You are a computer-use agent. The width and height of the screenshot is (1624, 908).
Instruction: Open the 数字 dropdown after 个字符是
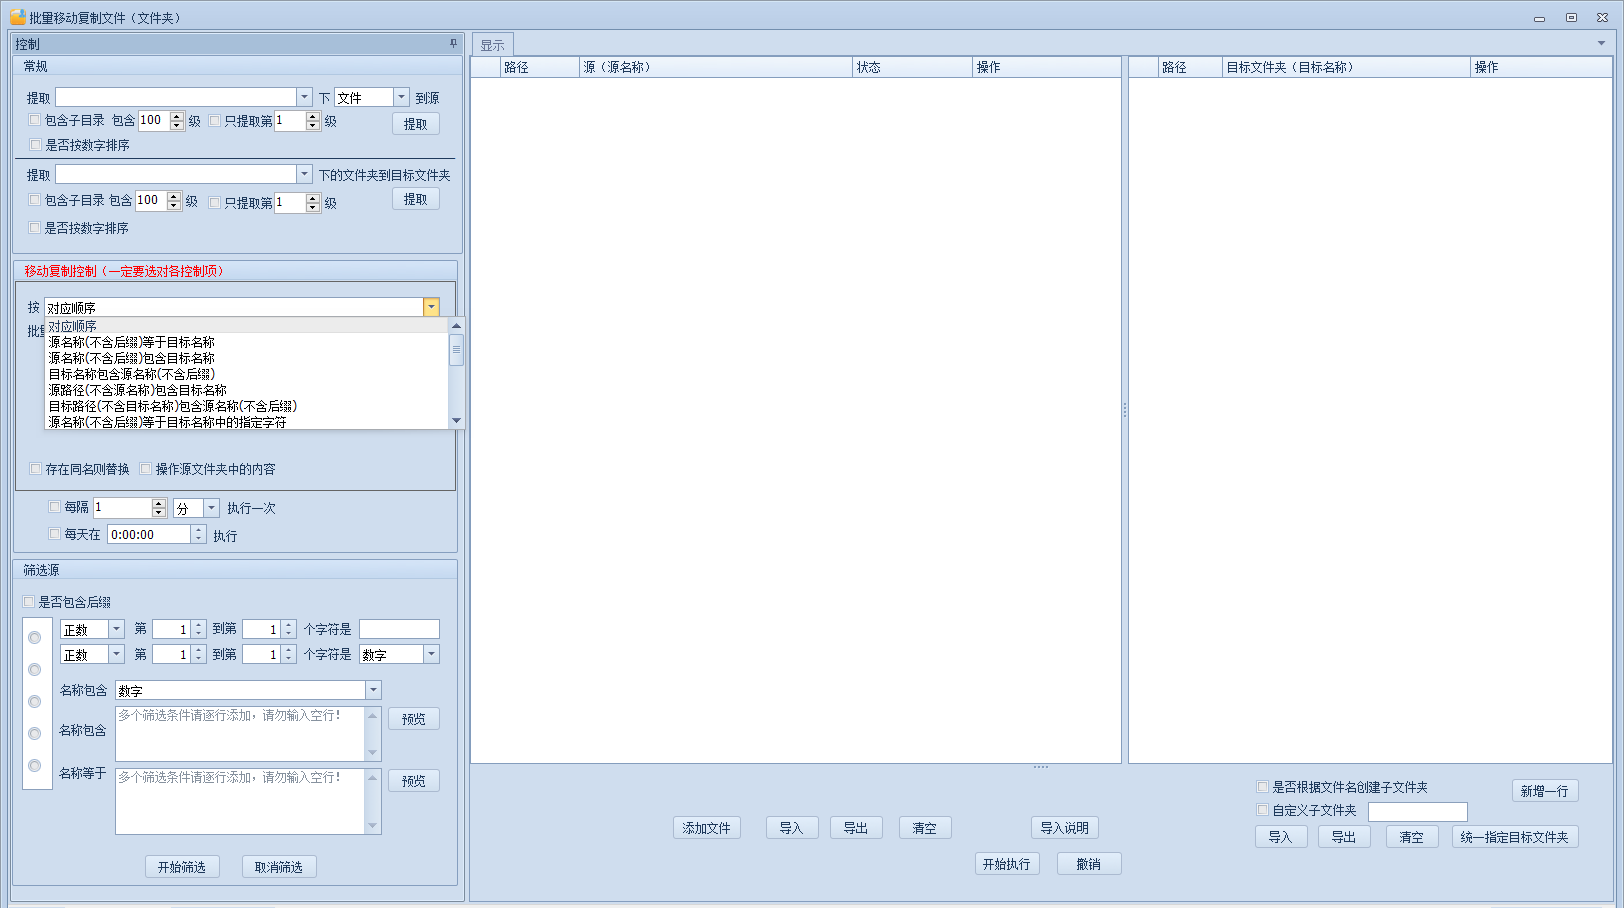click(x=431, y=654)
